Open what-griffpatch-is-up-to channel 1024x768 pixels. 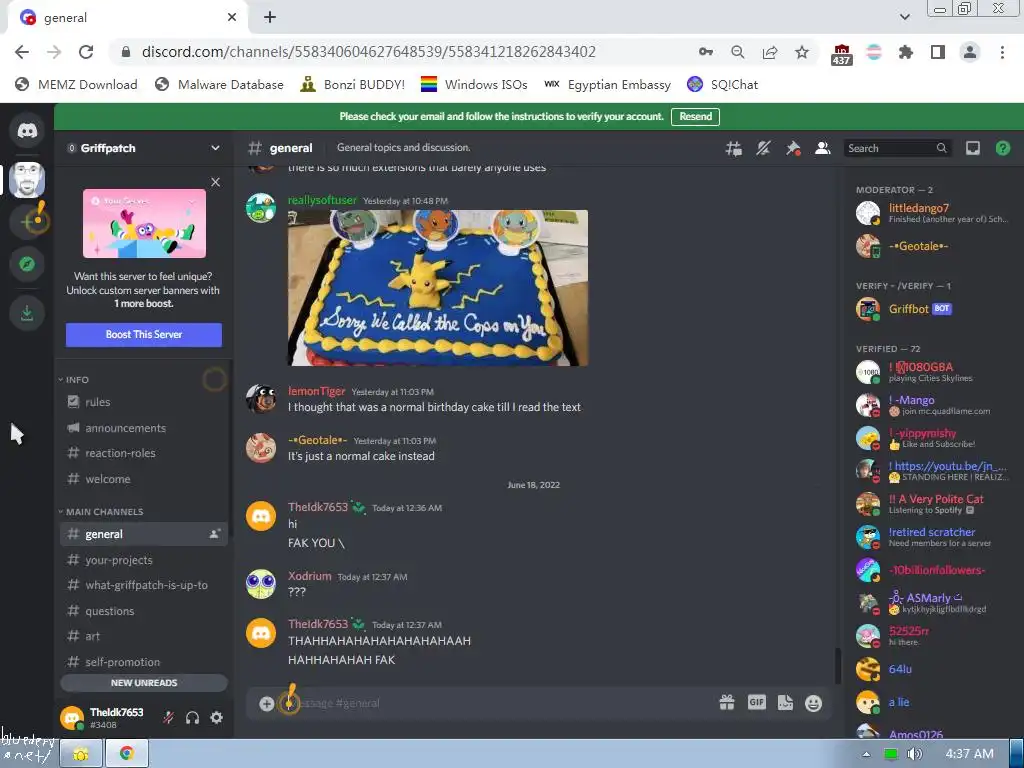144,585
